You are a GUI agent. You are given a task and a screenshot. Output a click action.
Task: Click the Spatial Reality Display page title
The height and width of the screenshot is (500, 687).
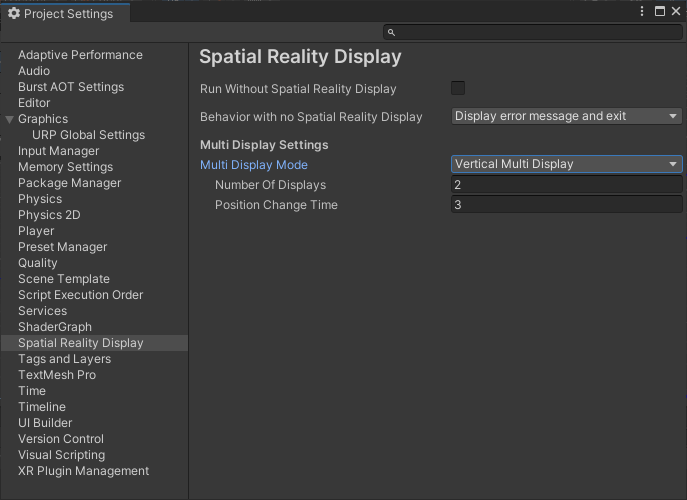[x=300, y=57]
